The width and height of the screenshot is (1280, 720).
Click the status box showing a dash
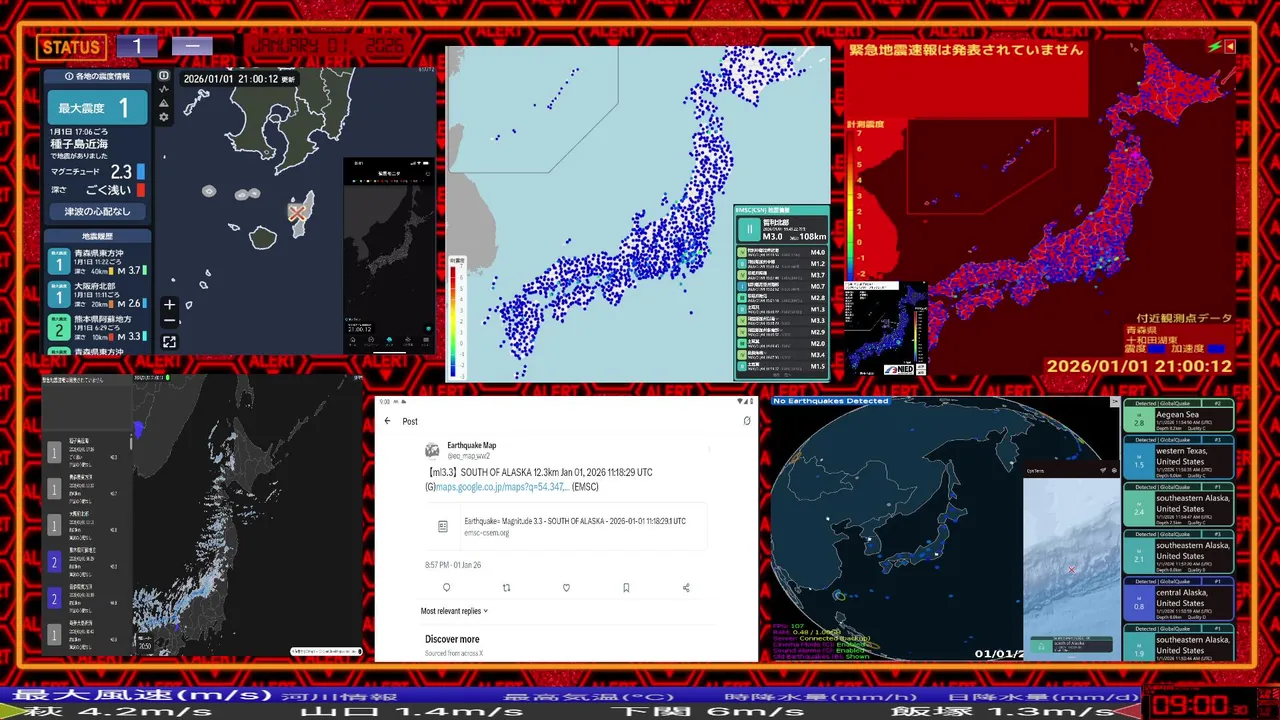tap(192, 46)
